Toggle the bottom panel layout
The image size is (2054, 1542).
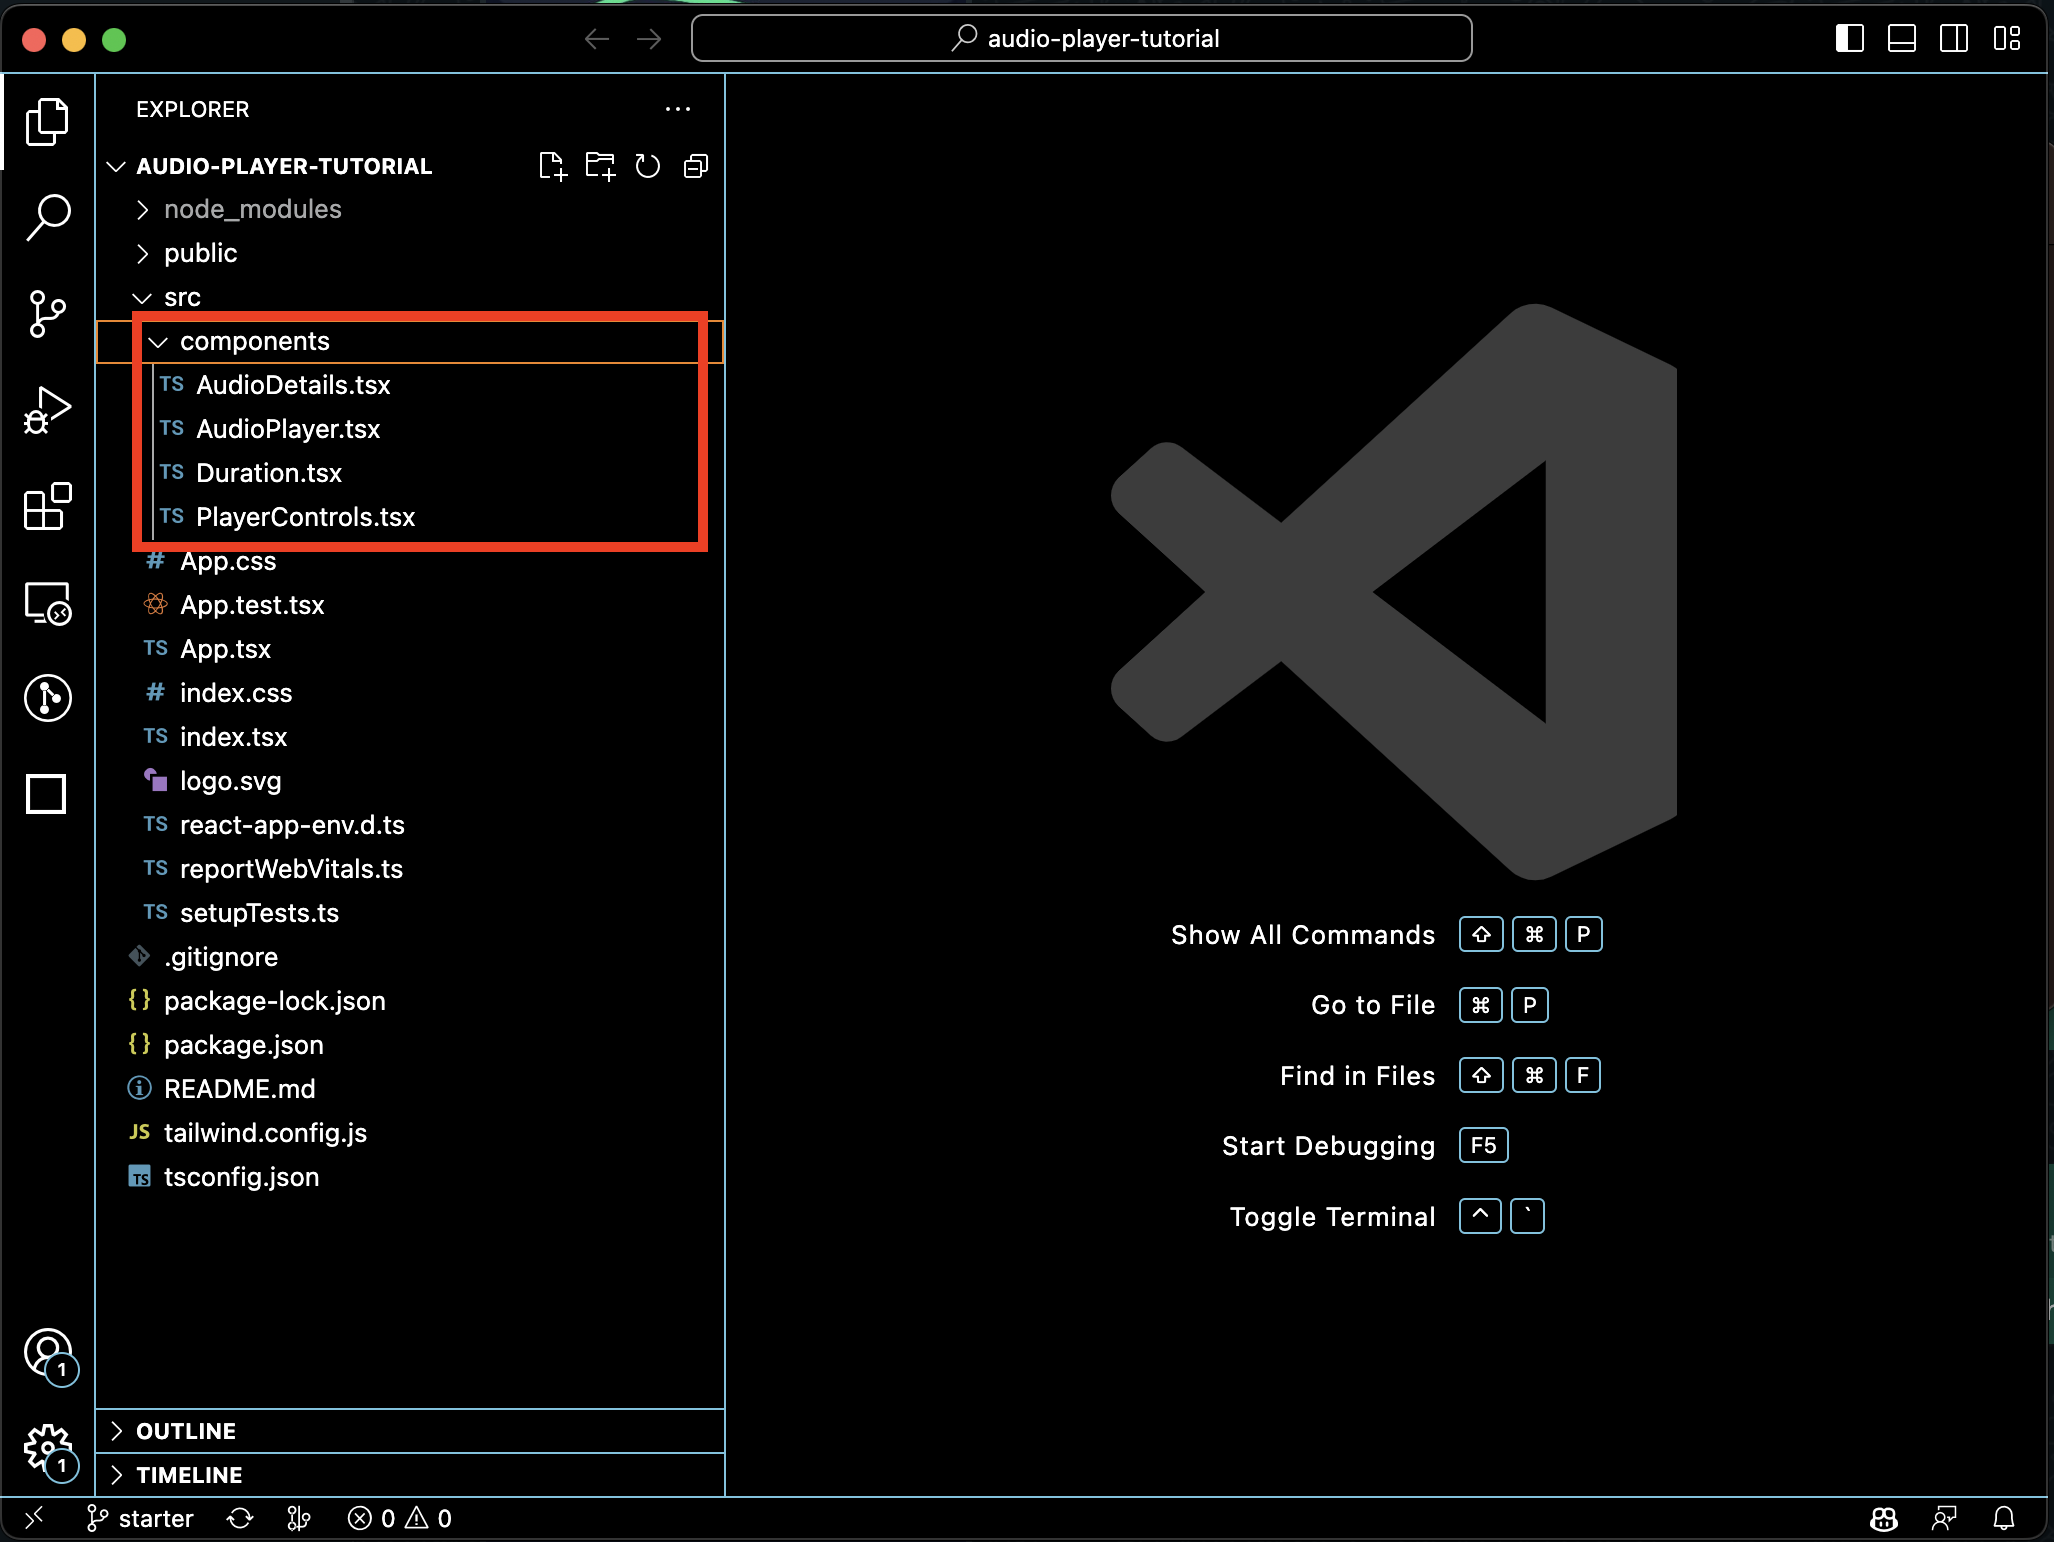click(1902, 39)
